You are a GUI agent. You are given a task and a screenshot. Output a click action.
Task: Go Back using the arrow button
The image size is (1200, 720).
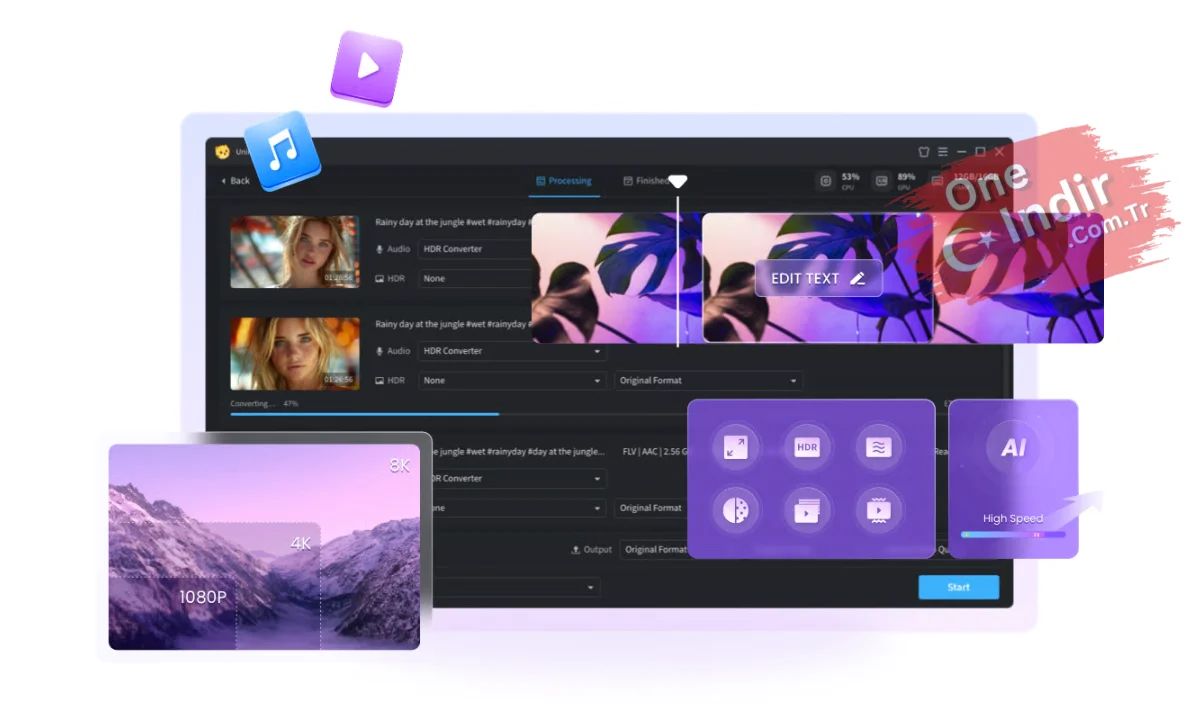click(235, 181)
